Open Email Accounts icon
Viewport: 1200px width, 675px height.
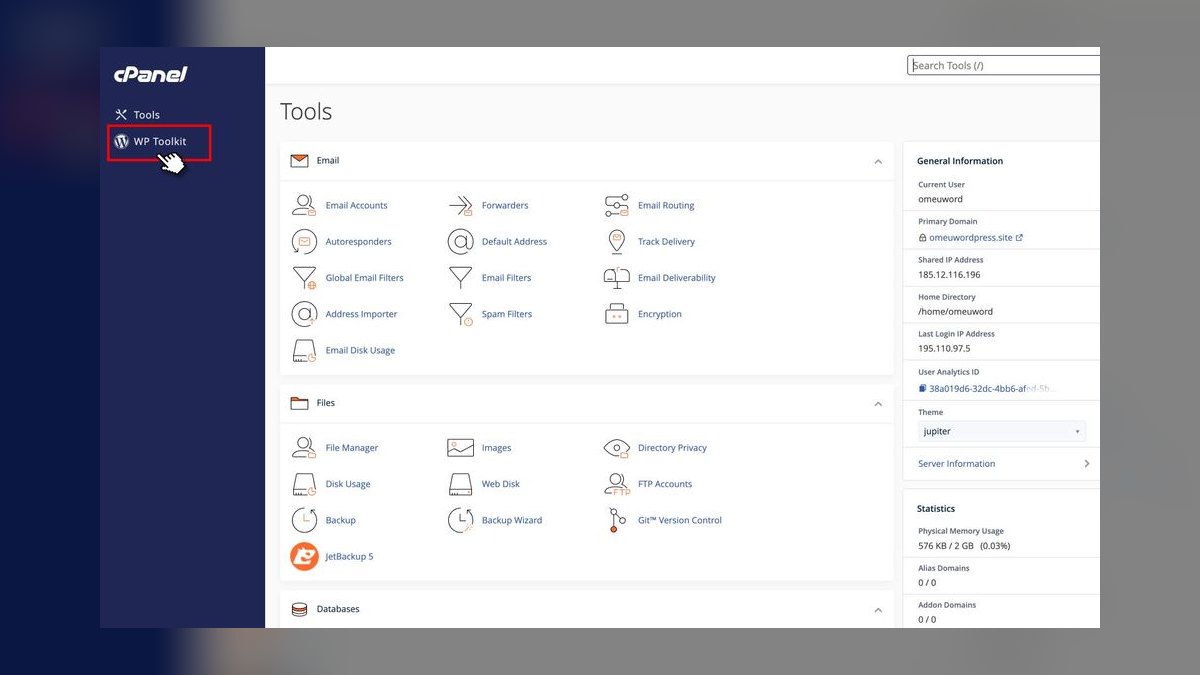tap(304, 205)
